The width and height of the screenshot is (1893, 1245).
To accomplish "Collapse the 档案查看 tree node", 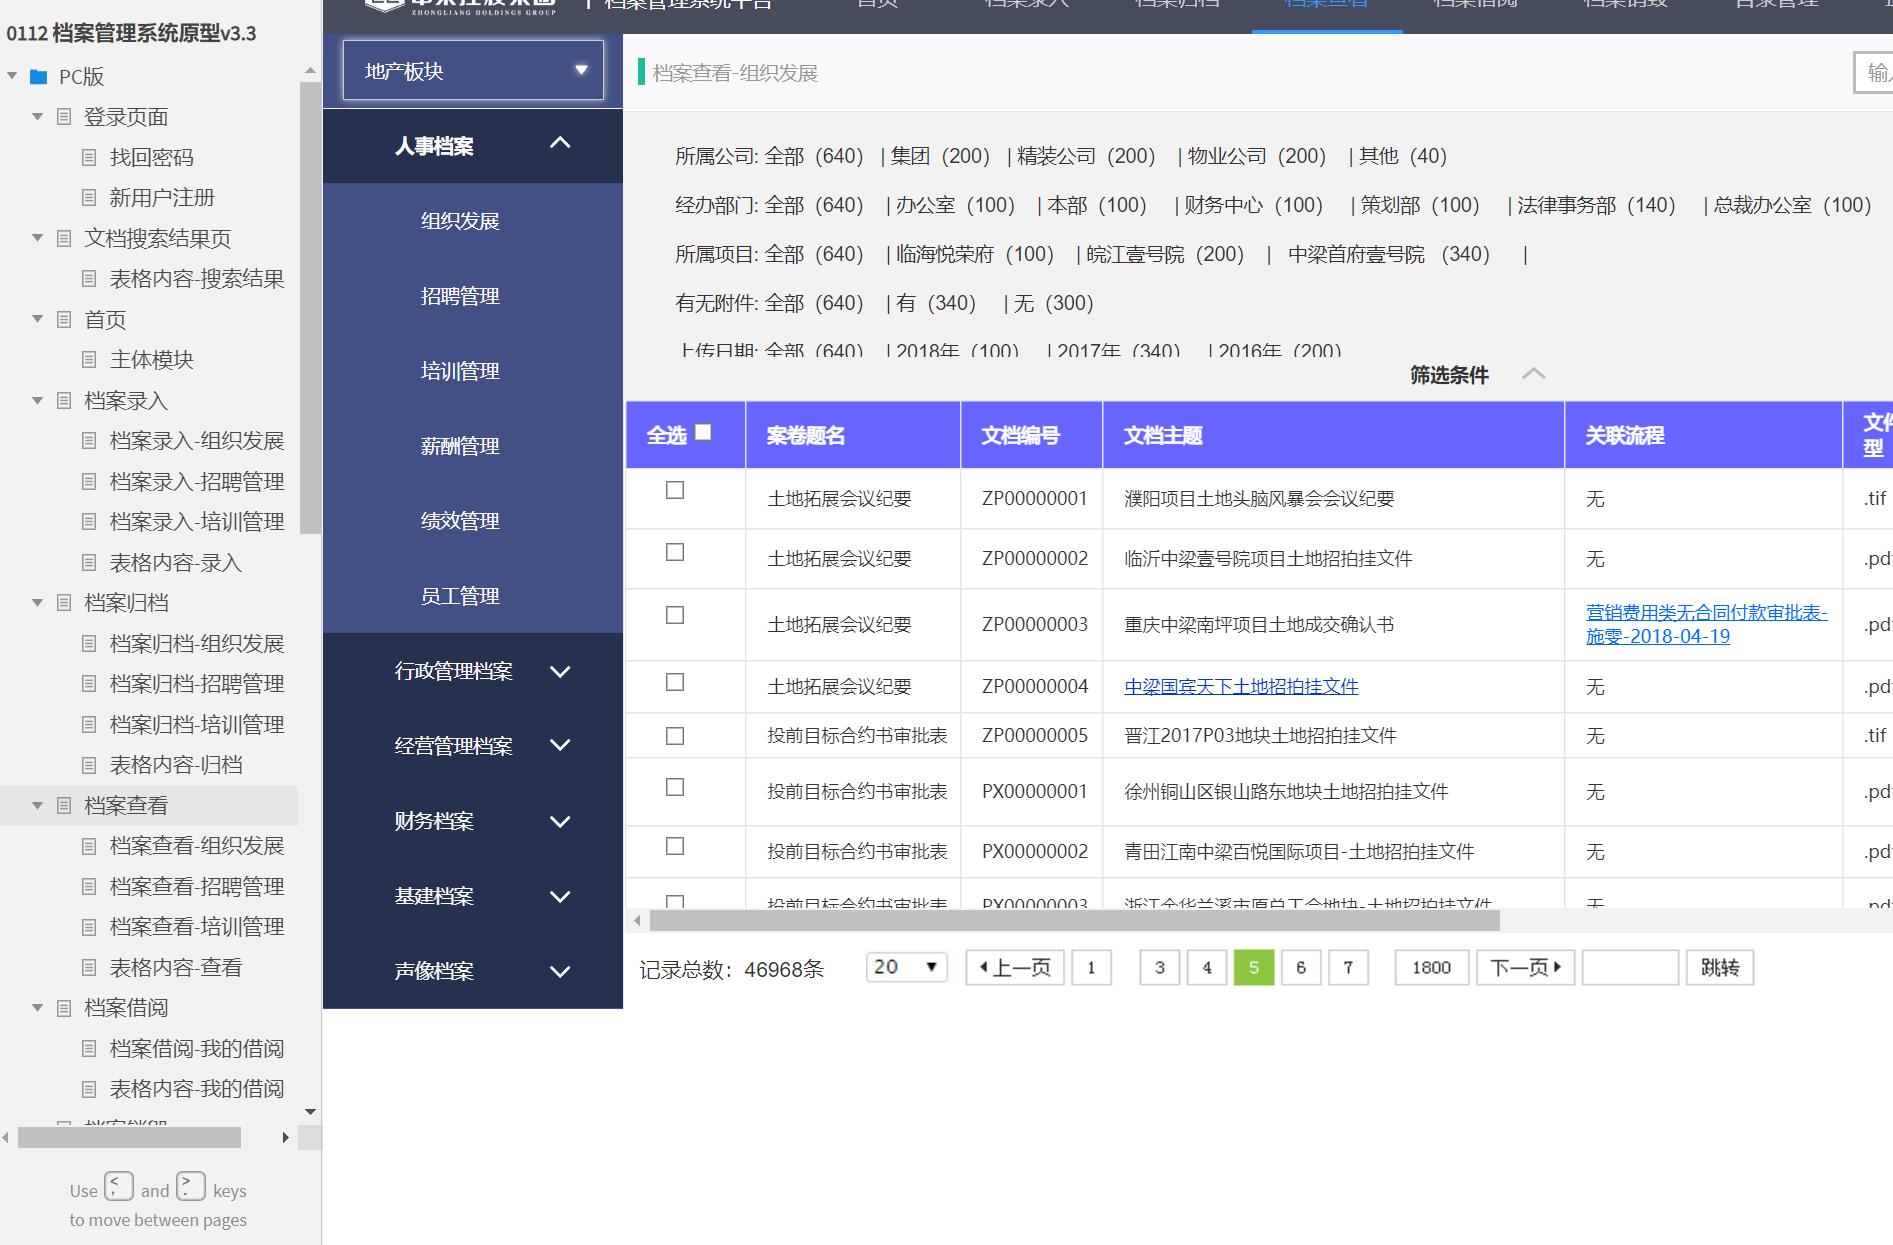I will (x=37, y=806).
